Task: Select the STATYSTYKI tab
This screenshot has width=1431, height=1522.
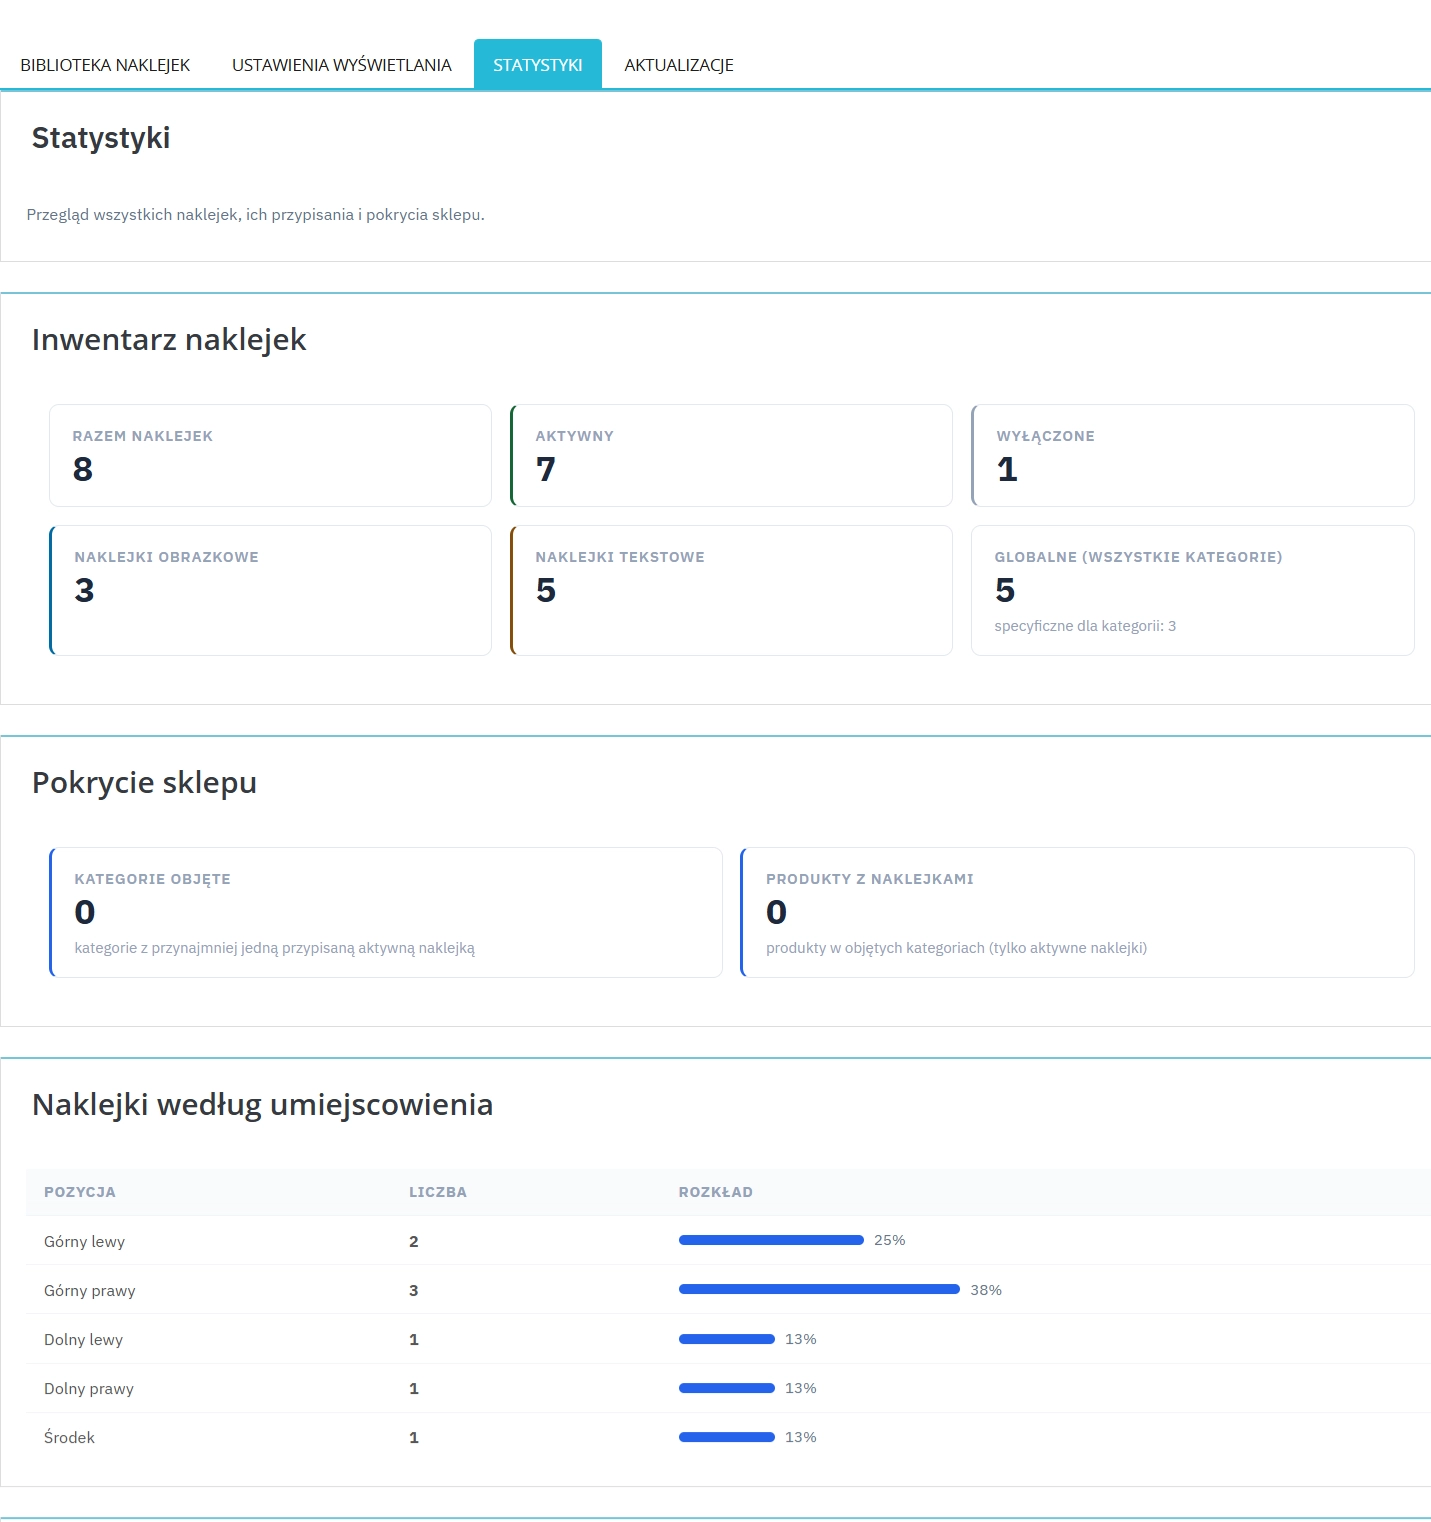Action: tap(537, 64)
